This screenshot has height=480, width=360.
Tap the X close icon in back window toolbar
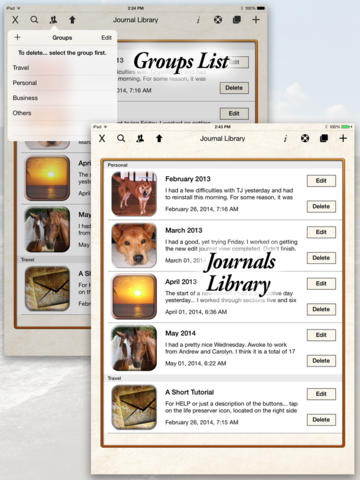pyautogui.click(x=15, y=20)
